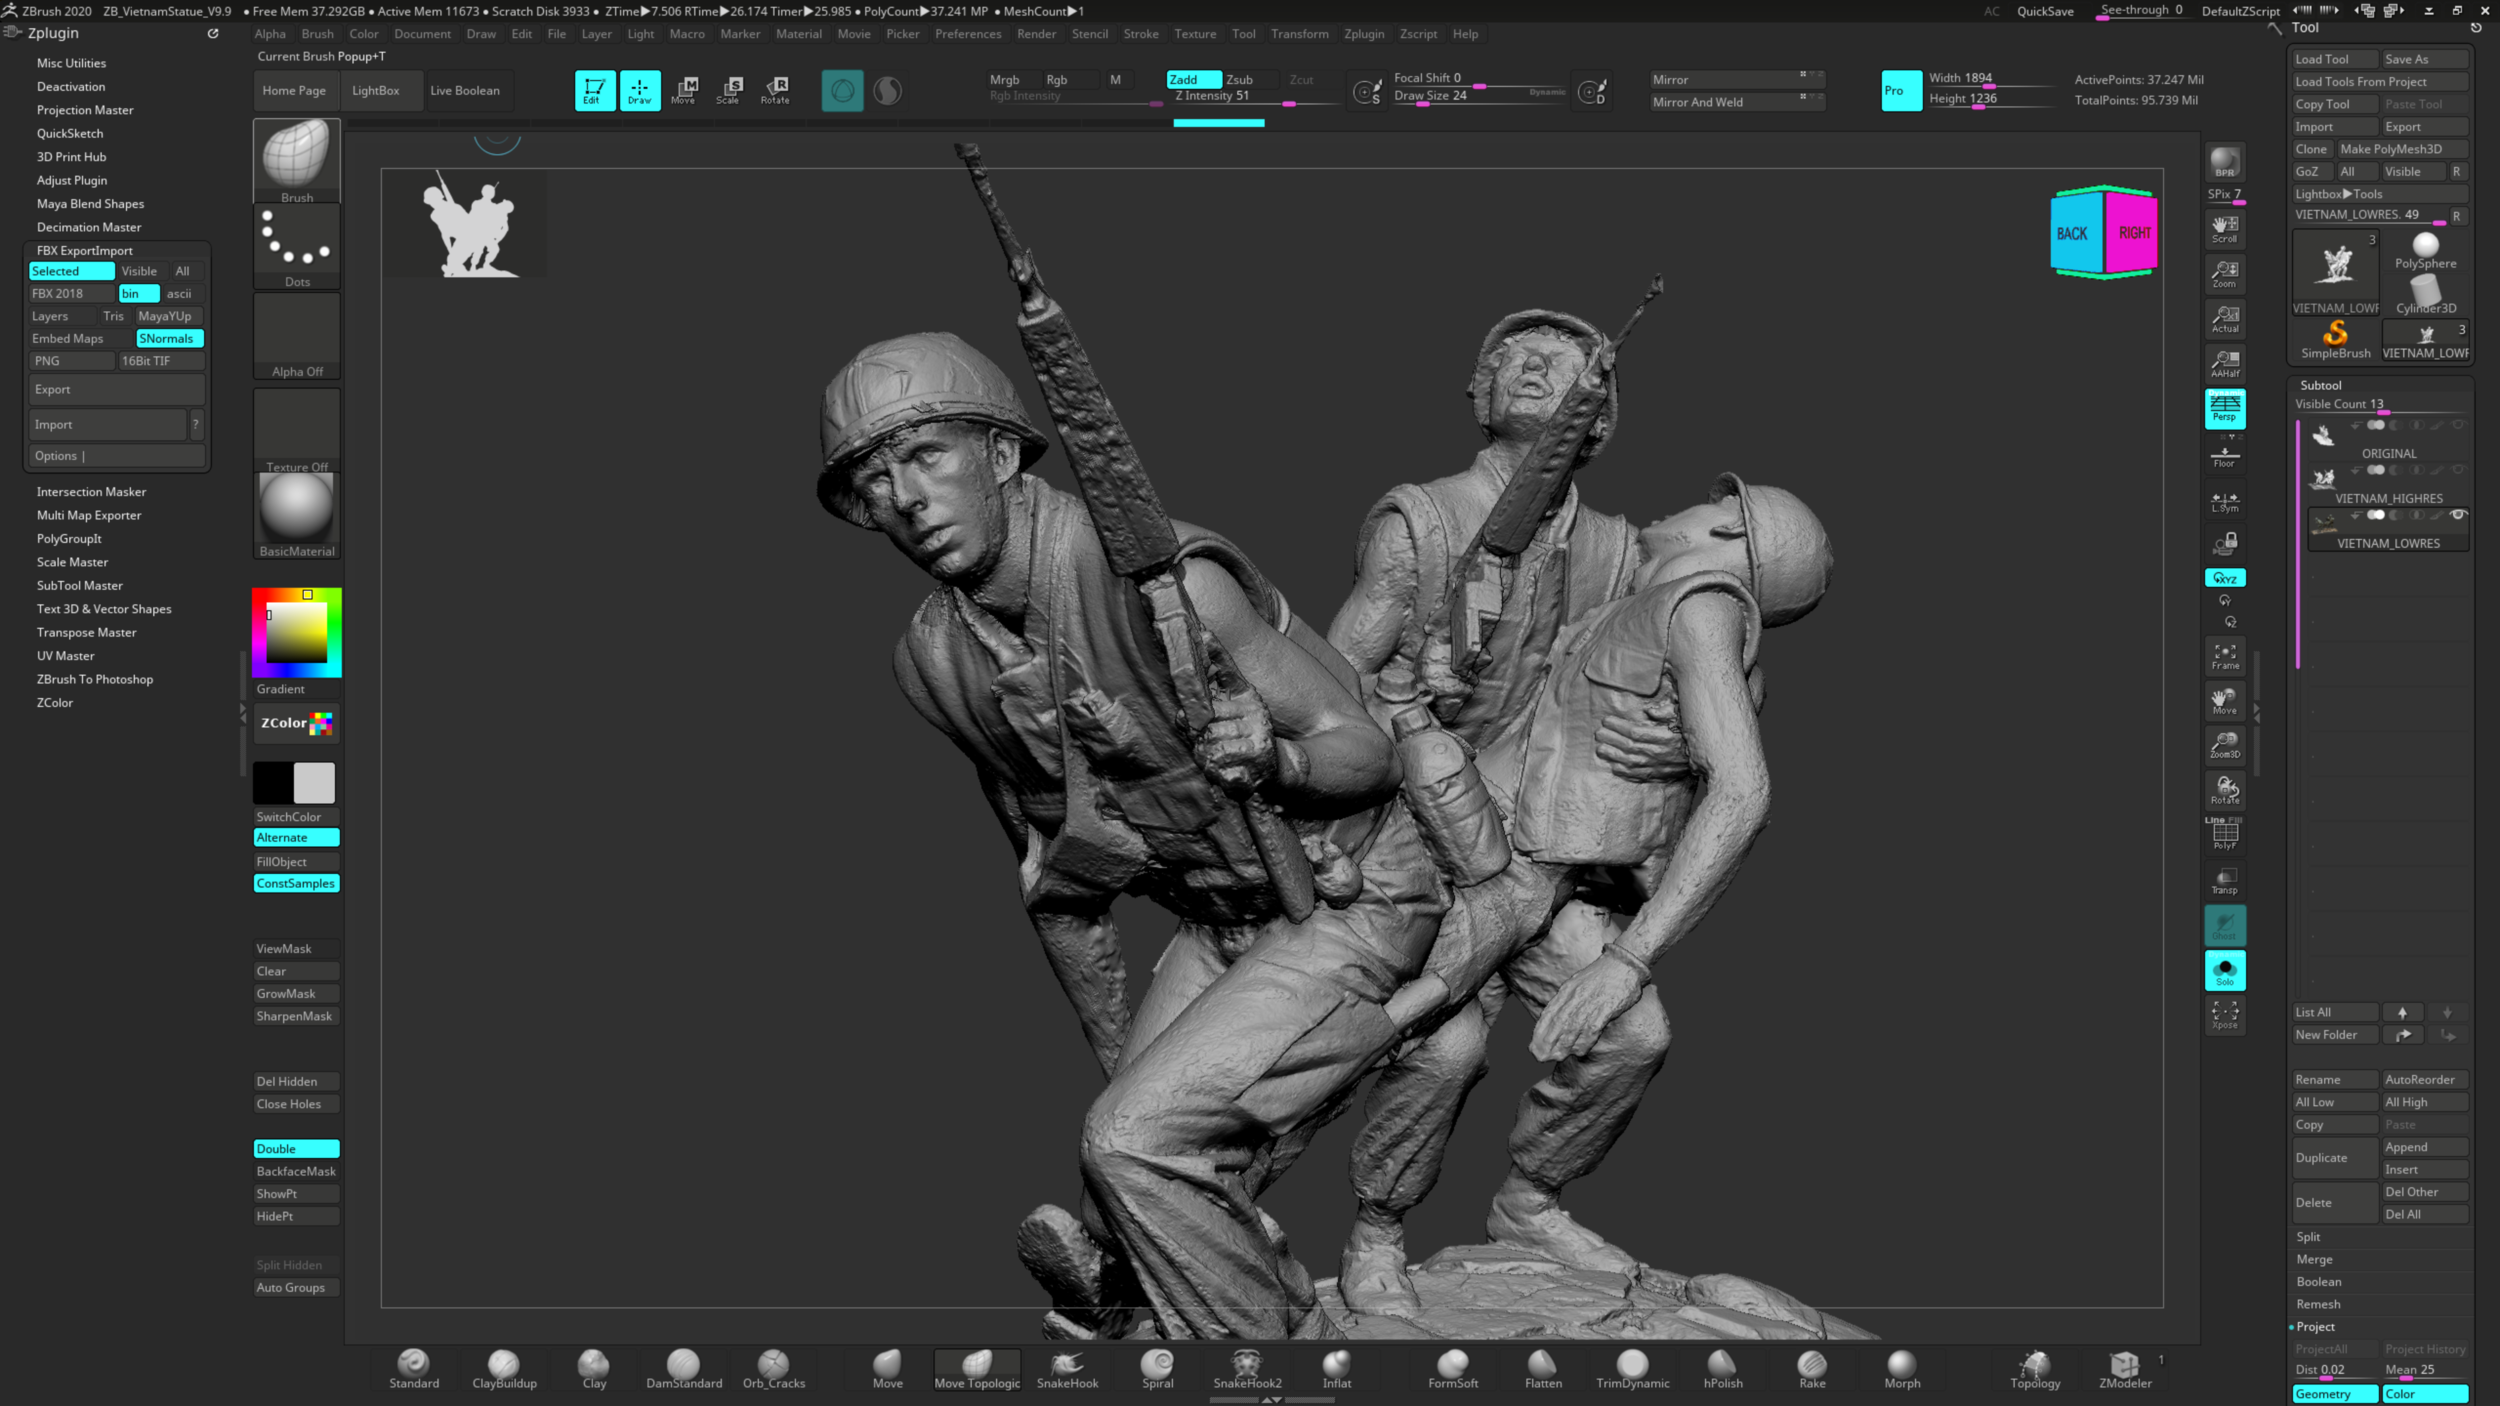Screen dimensions: 2500x1406
Task: Select the DamStandard brush
Action: 683,1369
